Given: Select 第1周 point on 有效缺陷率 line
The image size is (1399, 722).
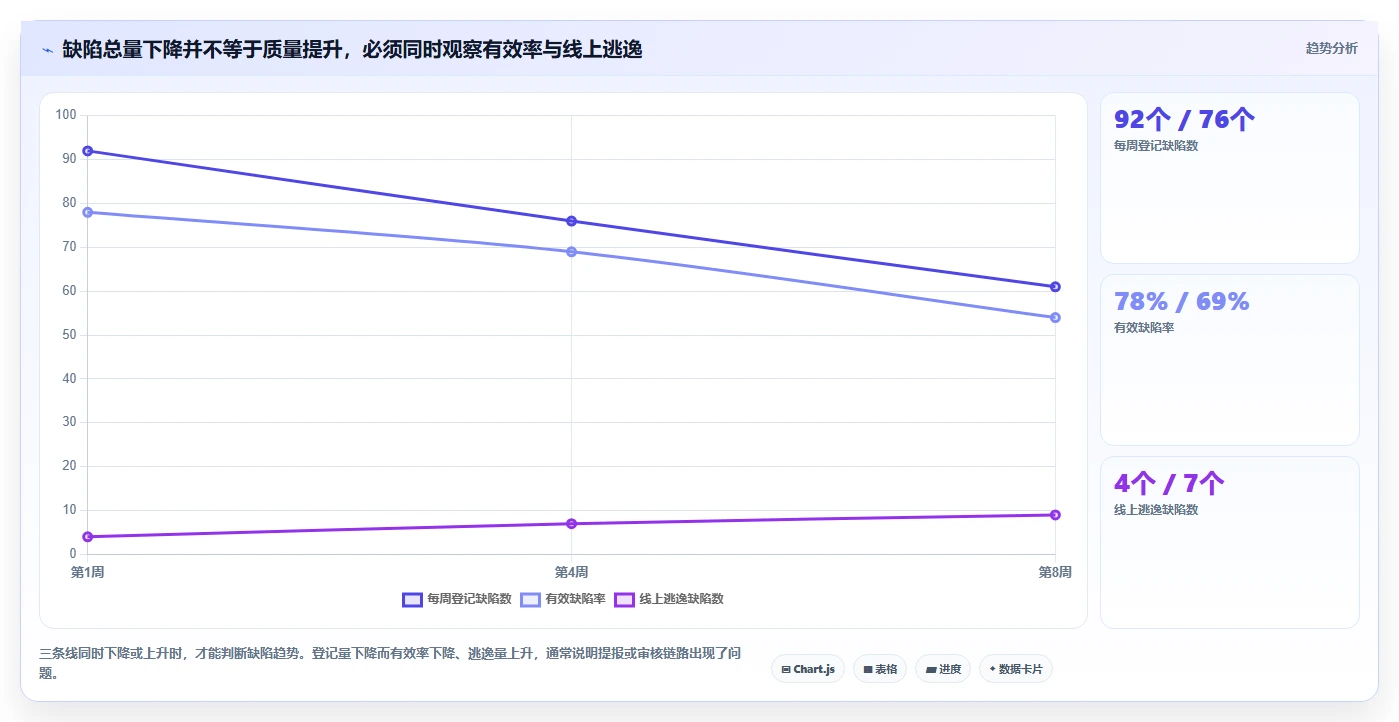Looking at the screenshot, I should pos(88,212).
